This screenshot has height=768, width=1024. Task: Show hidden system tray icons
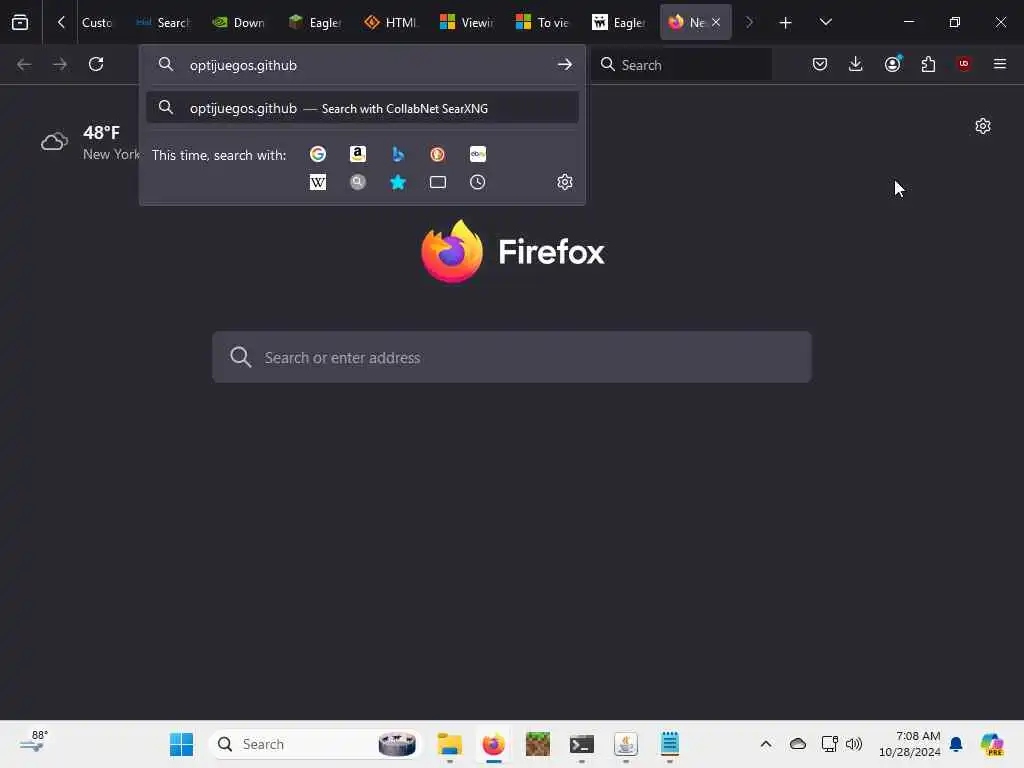(766, 744)
